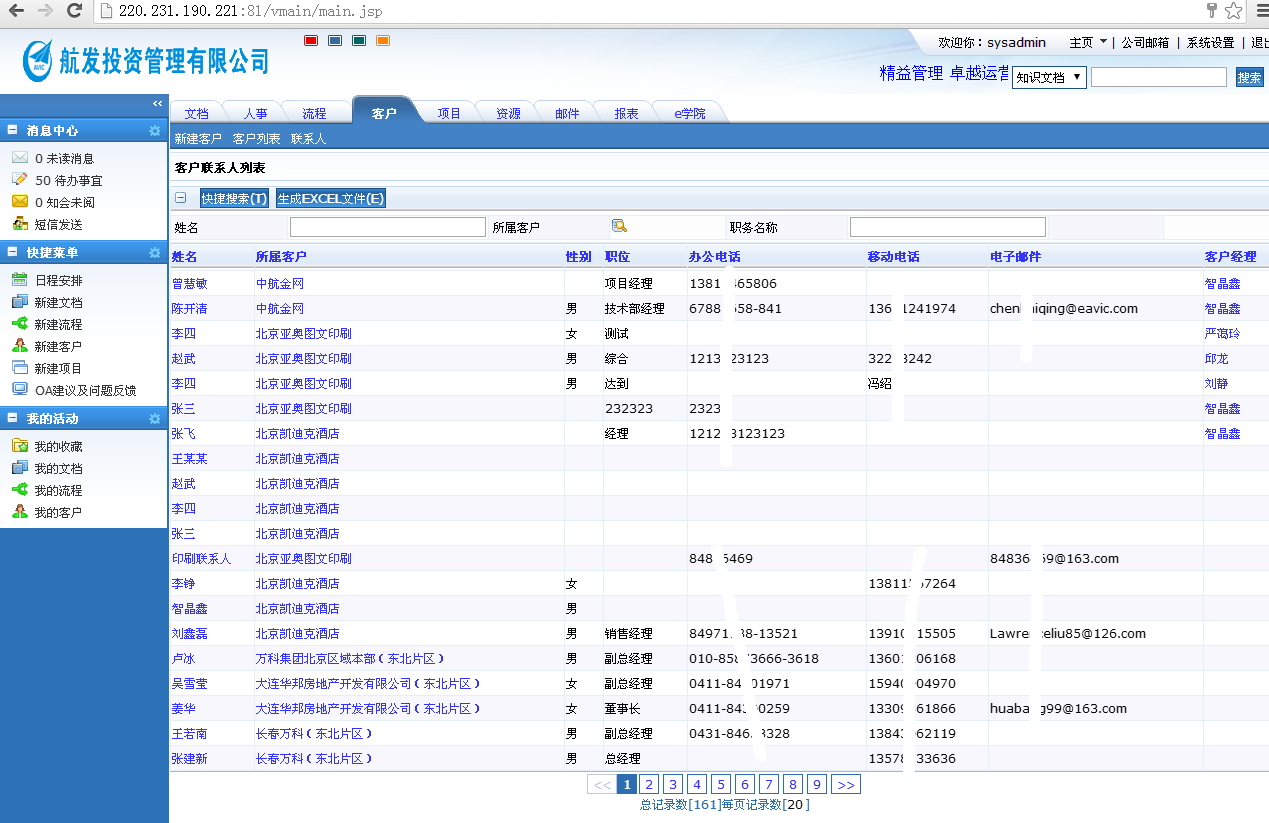Focus the top-right search text box
This screenshot has width=1269, height=823.
tap(1159, 77)
